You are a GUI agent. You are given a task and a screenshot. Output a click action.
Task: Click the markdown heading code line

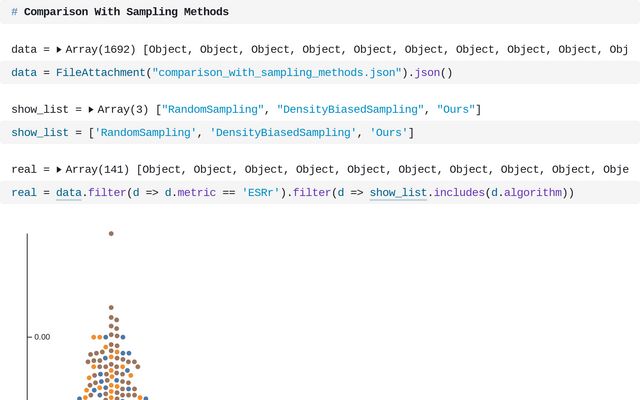pos(125,12)
